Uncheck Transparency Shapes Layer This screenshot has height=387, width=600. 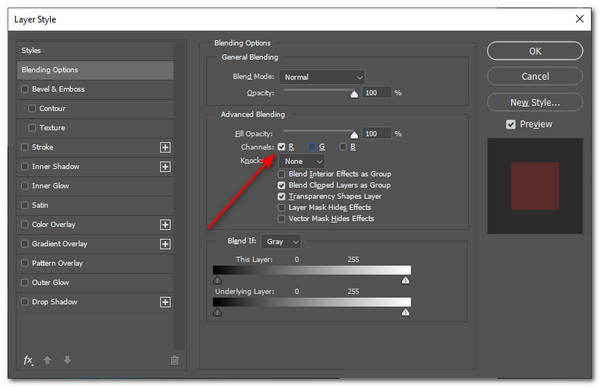pos(282,196)
